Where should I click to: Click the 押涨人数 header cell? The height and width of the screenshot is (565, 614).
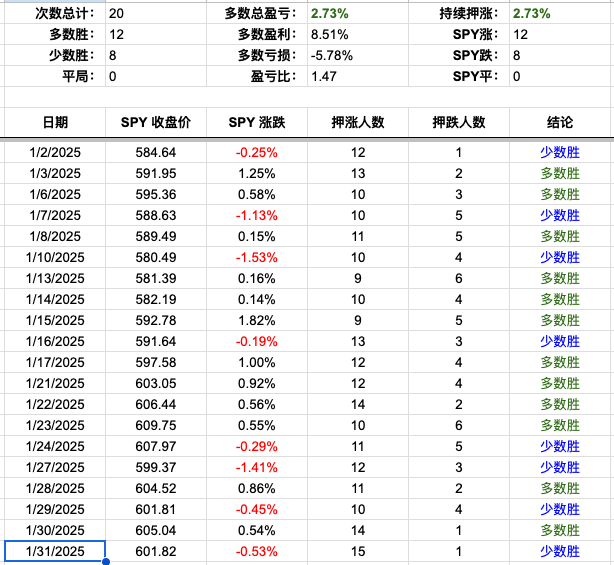pos(358,122)
